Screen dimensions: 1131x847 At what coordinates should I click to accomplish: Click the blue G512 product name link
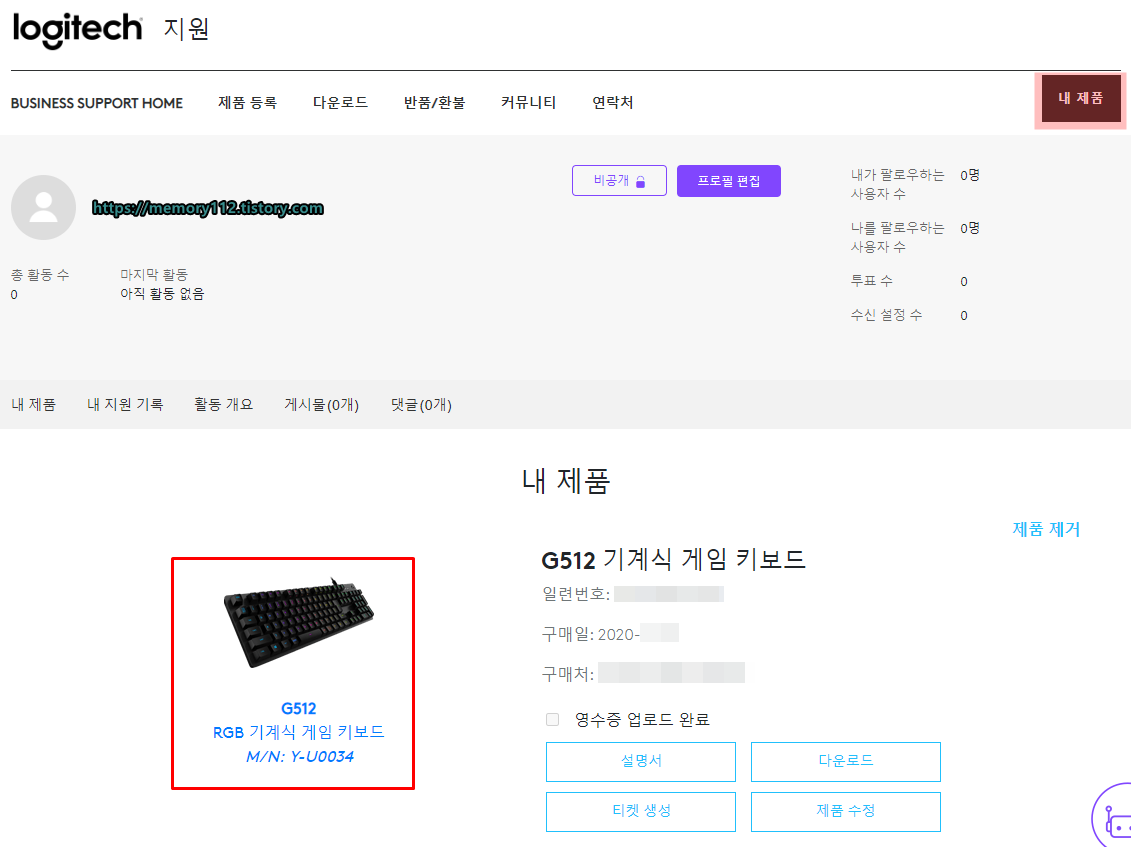click(299, 708)
